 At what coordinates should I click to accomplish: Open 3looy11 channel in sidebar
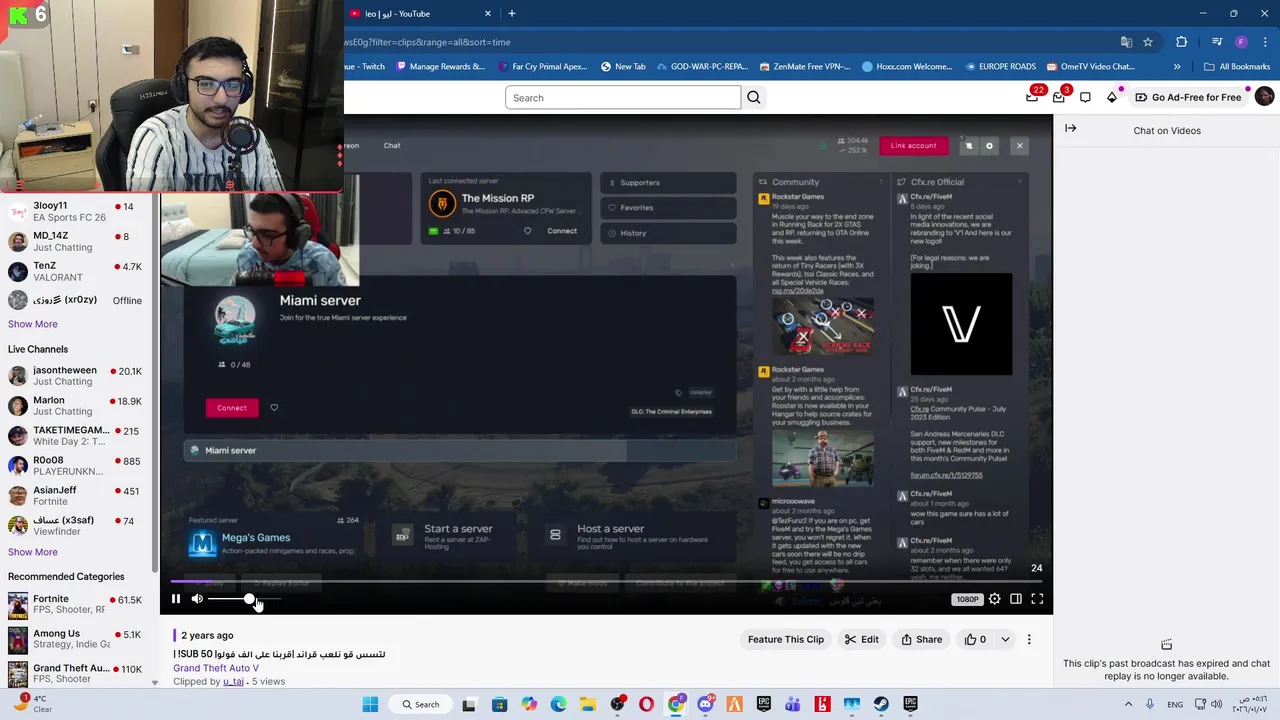(x=75, y=212)
